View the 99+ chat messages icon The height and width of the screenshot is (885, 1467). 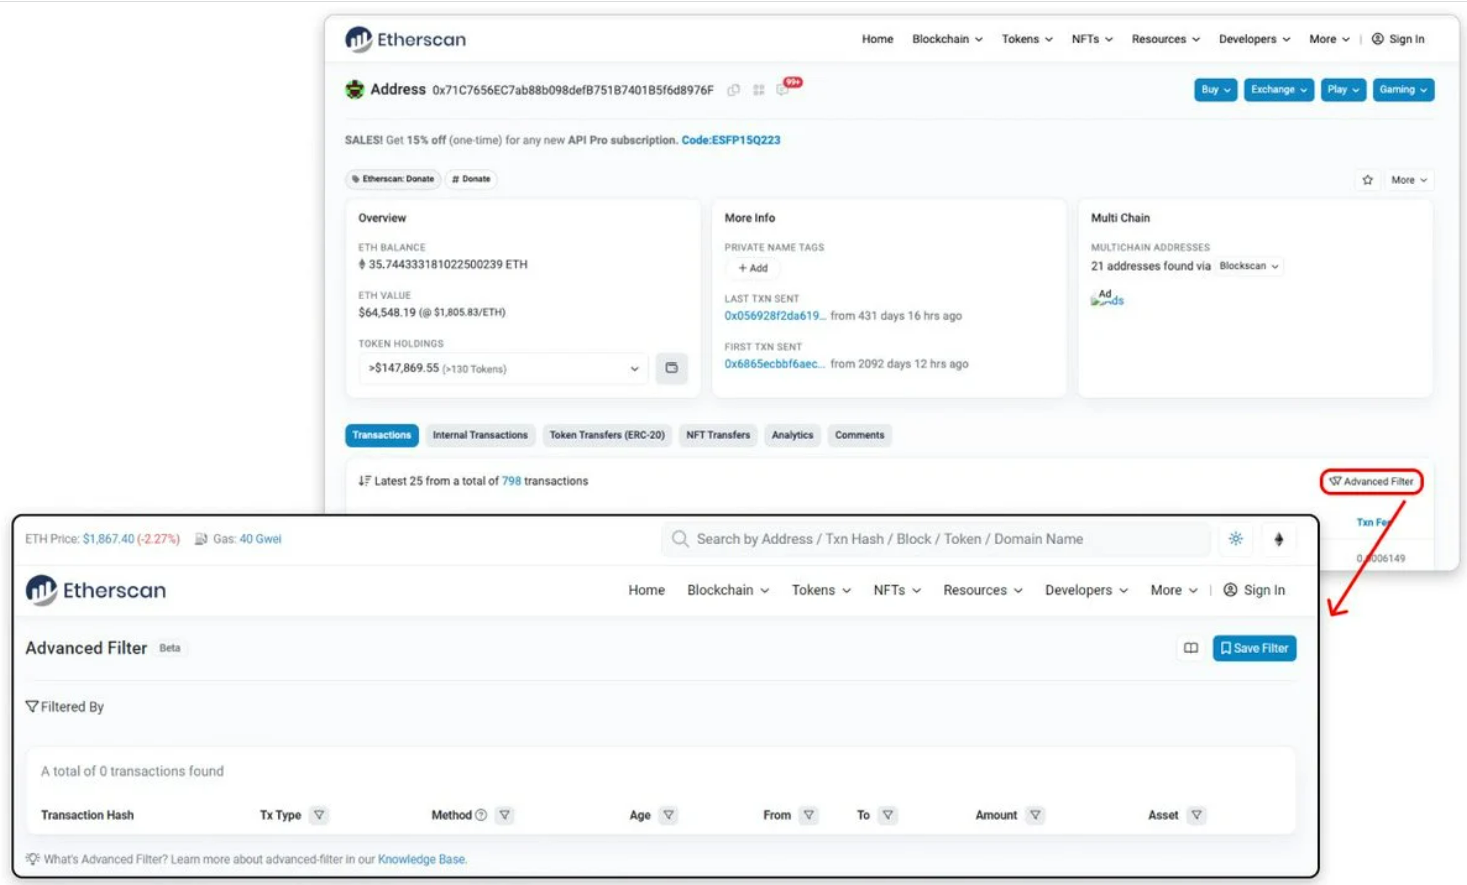(786, 88)
